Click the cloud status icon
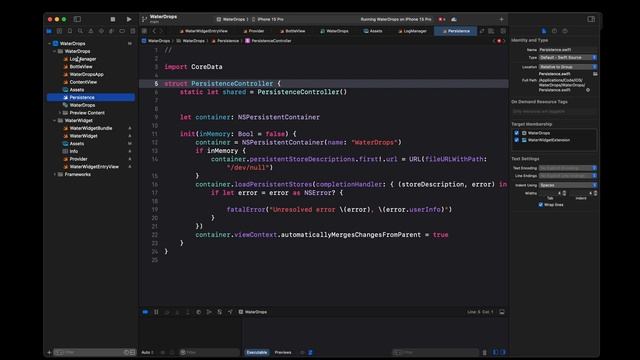Image resolution: width=640 pixels, height=360 pixels. click(x=454, y=19)
